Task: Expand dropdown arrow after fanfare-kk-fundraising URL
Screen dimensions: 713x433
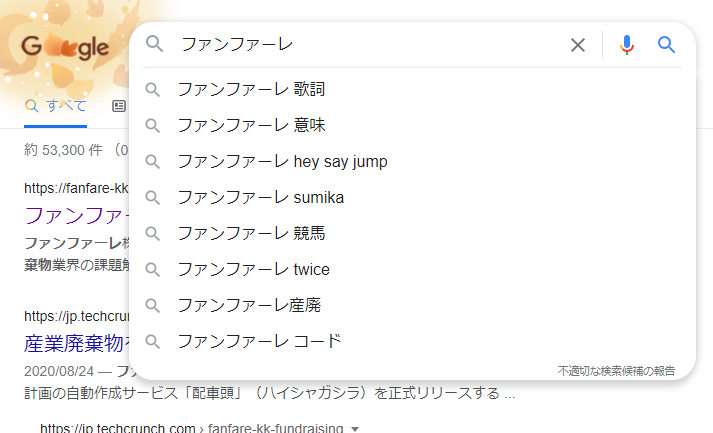Action: tap(355, 429)
